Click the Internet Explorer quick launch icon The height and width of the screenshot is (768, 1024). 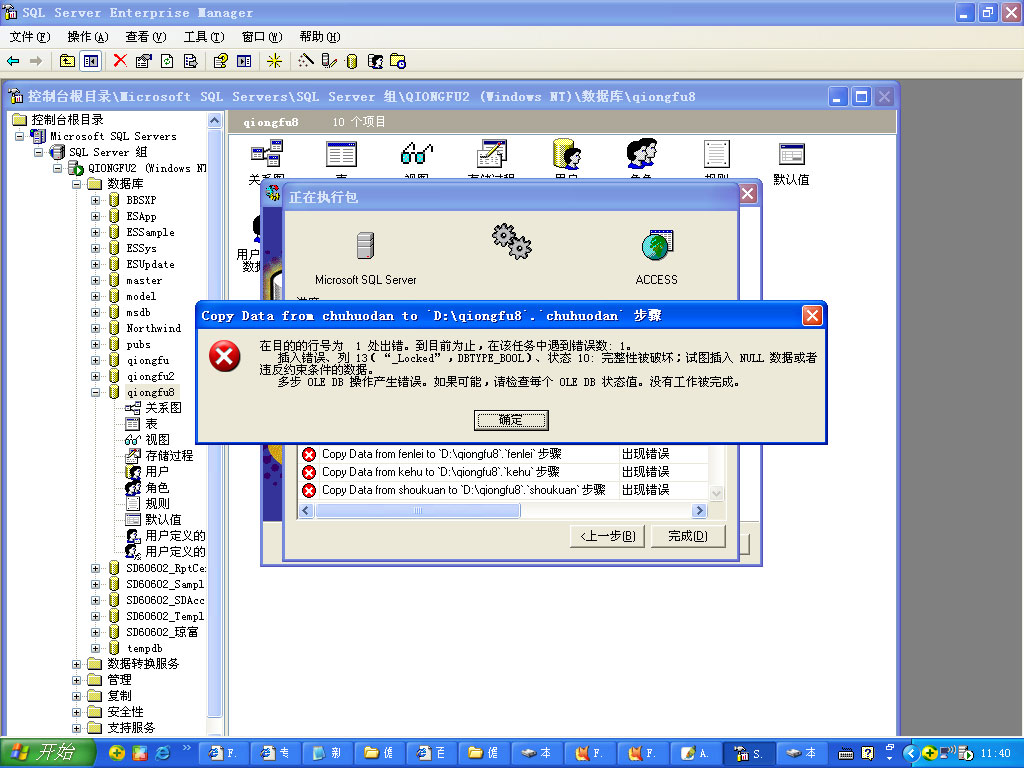163,753
